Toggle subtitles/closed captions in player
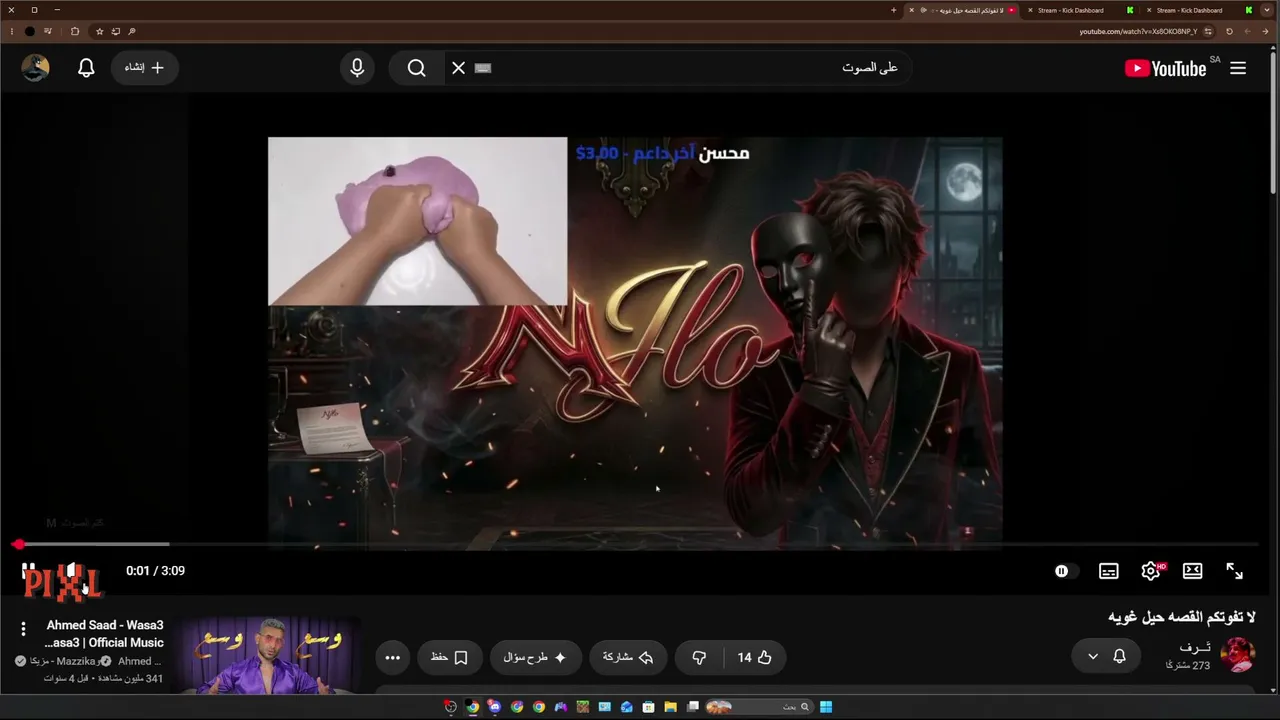The image size is (1280, 720). pos(1109,571)
